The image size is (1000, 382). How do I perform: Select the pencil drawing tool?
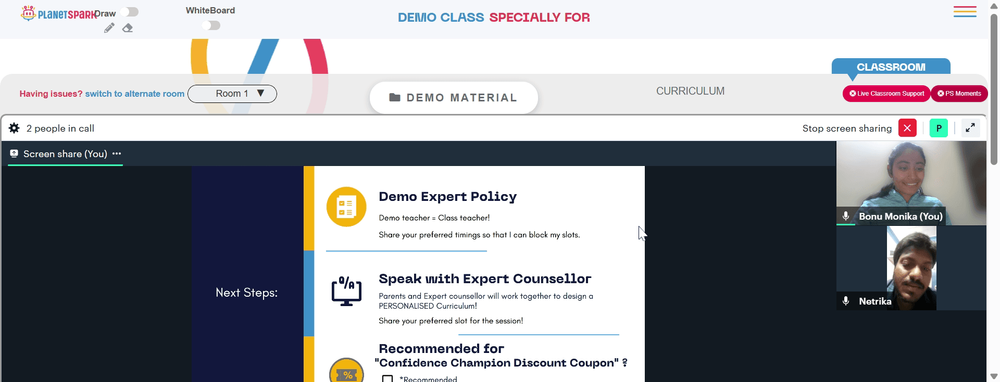tap(109, 28)
